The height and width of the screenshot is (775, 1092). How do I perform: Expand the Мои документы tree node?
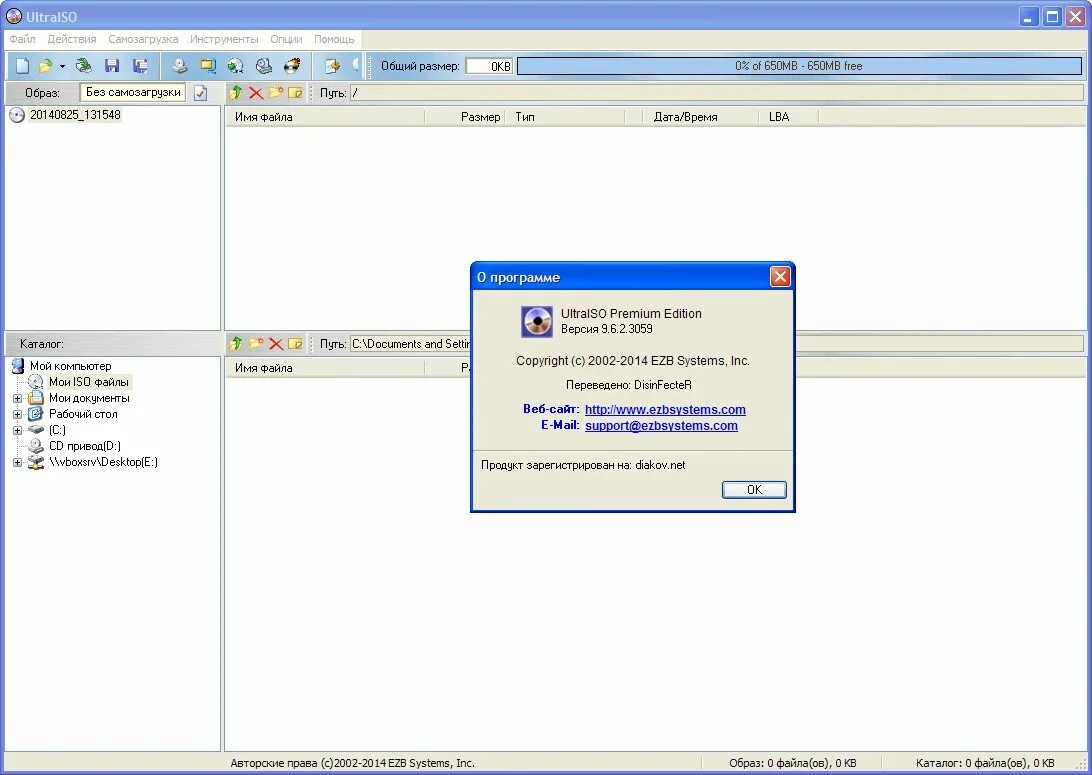pos(17,399)
